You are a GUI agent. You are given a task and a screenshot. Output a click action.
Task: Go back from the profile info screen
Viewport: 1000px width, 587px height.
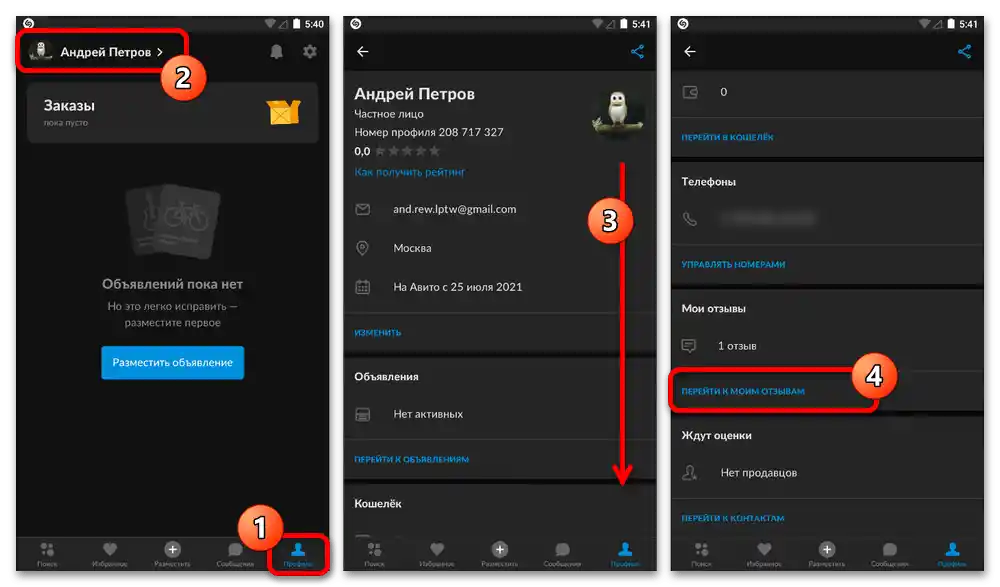click(x=363, y=52)
